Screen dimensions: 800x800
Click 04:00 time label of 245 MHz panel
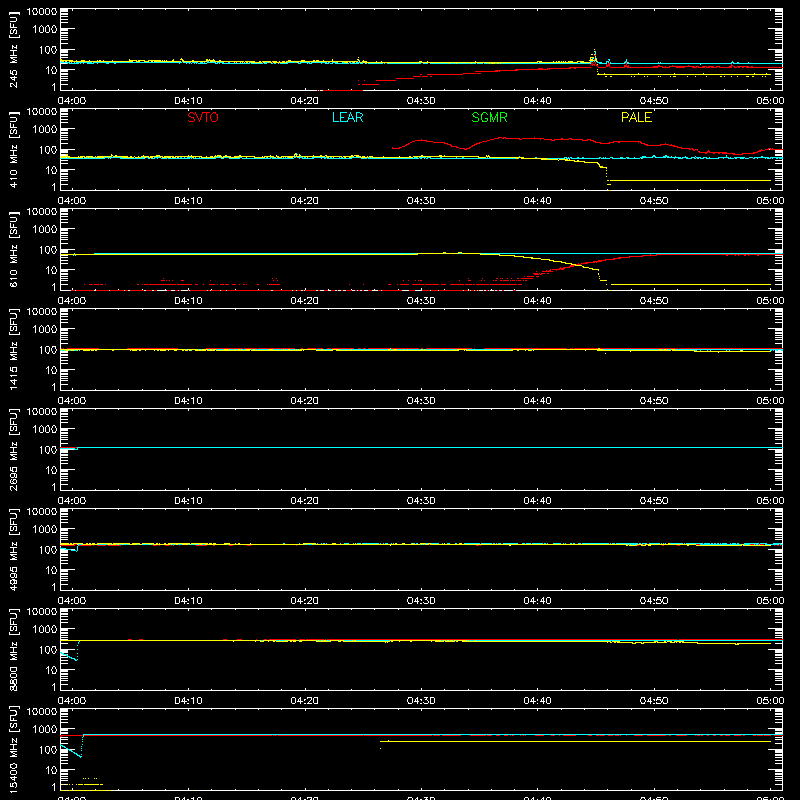coord(72,101)
